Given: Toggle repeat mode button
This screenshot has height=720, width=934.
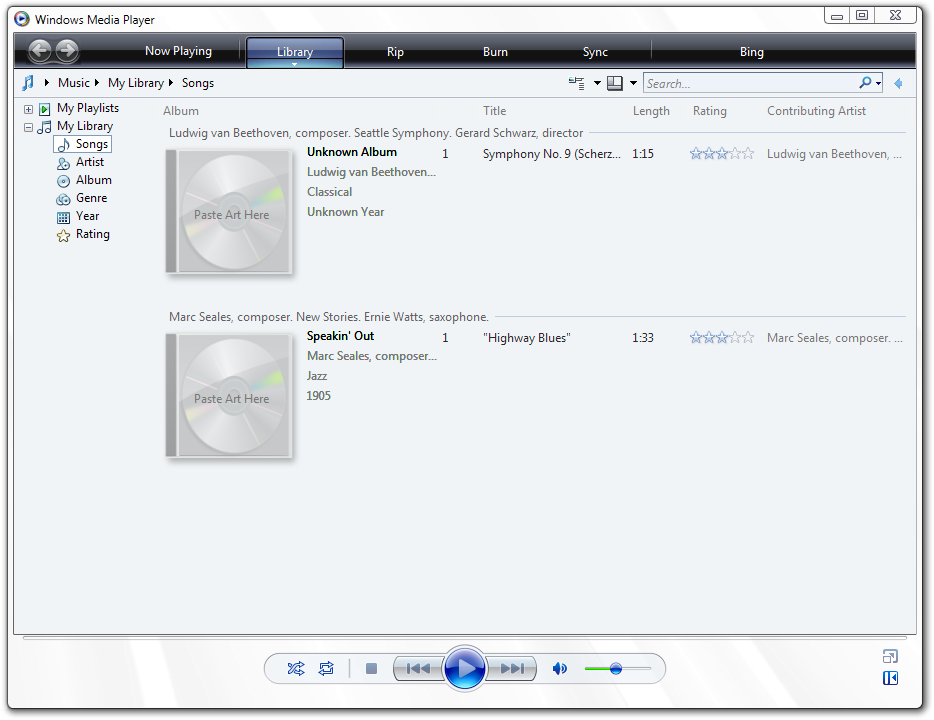Looking at the screenshot, I should coord(326,669).
